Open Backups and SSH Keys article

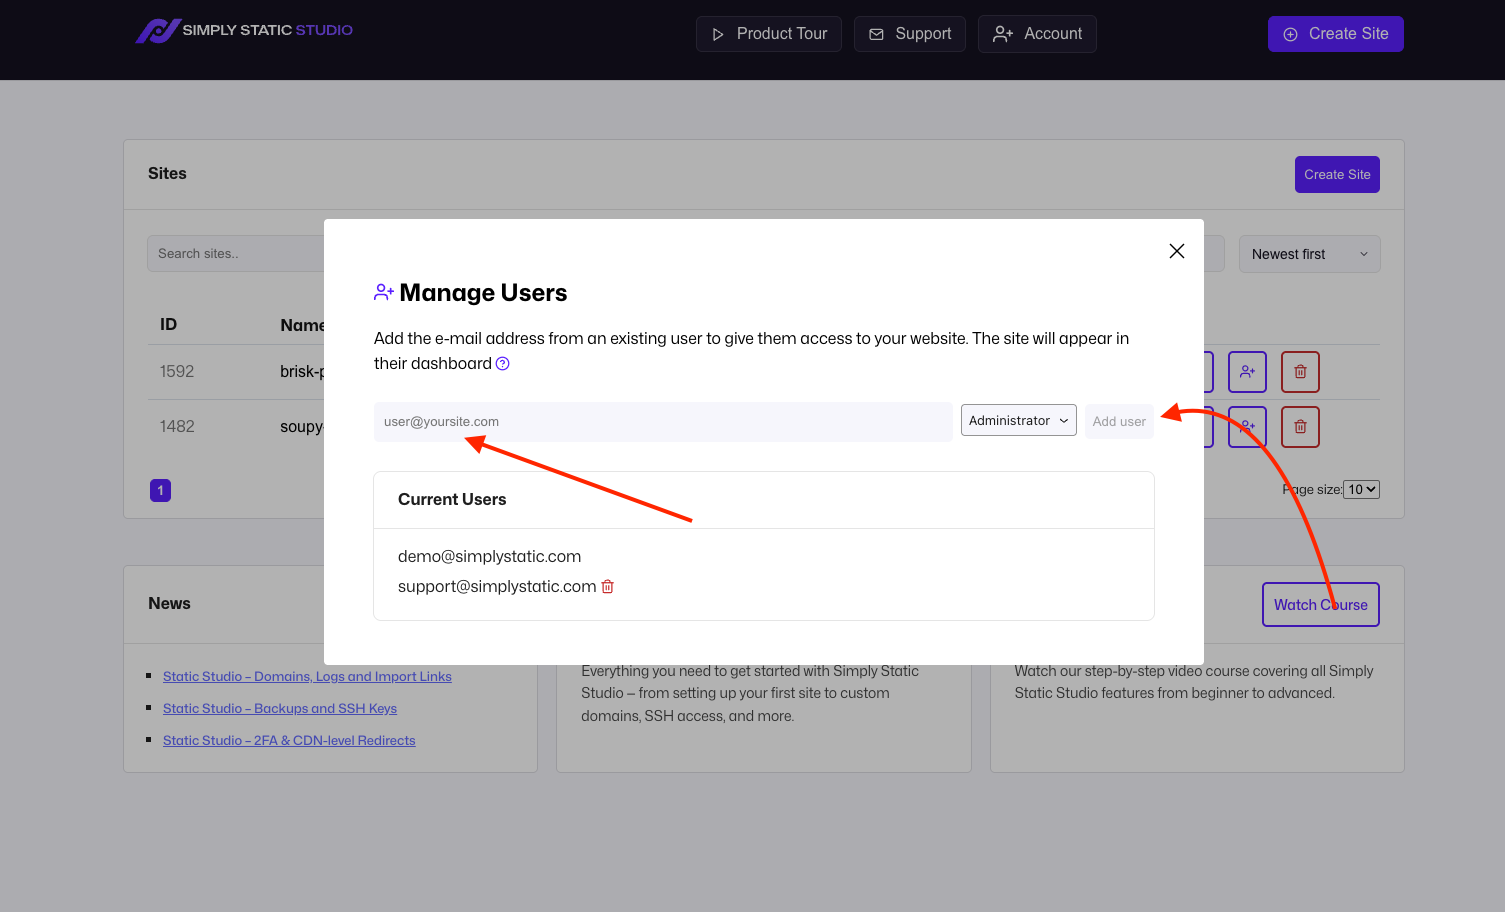(x=280, y=709)
